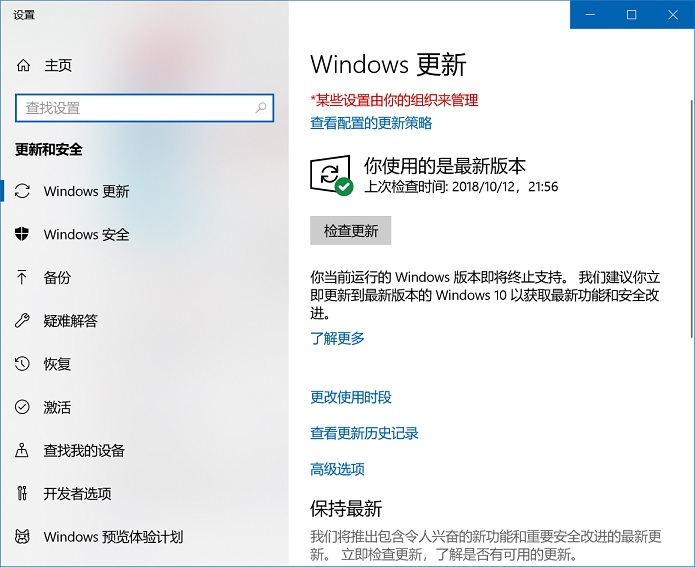Click the 检查更新 button

(351, 231)
